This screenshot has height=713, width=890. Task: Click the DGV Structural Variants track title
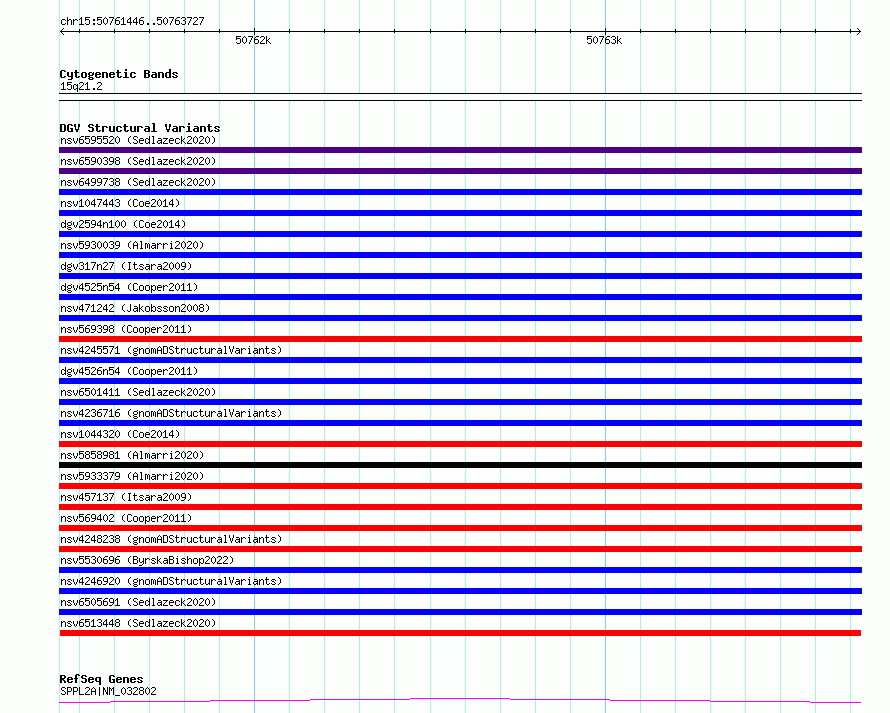pyautogui.click(x=140, y=128)
